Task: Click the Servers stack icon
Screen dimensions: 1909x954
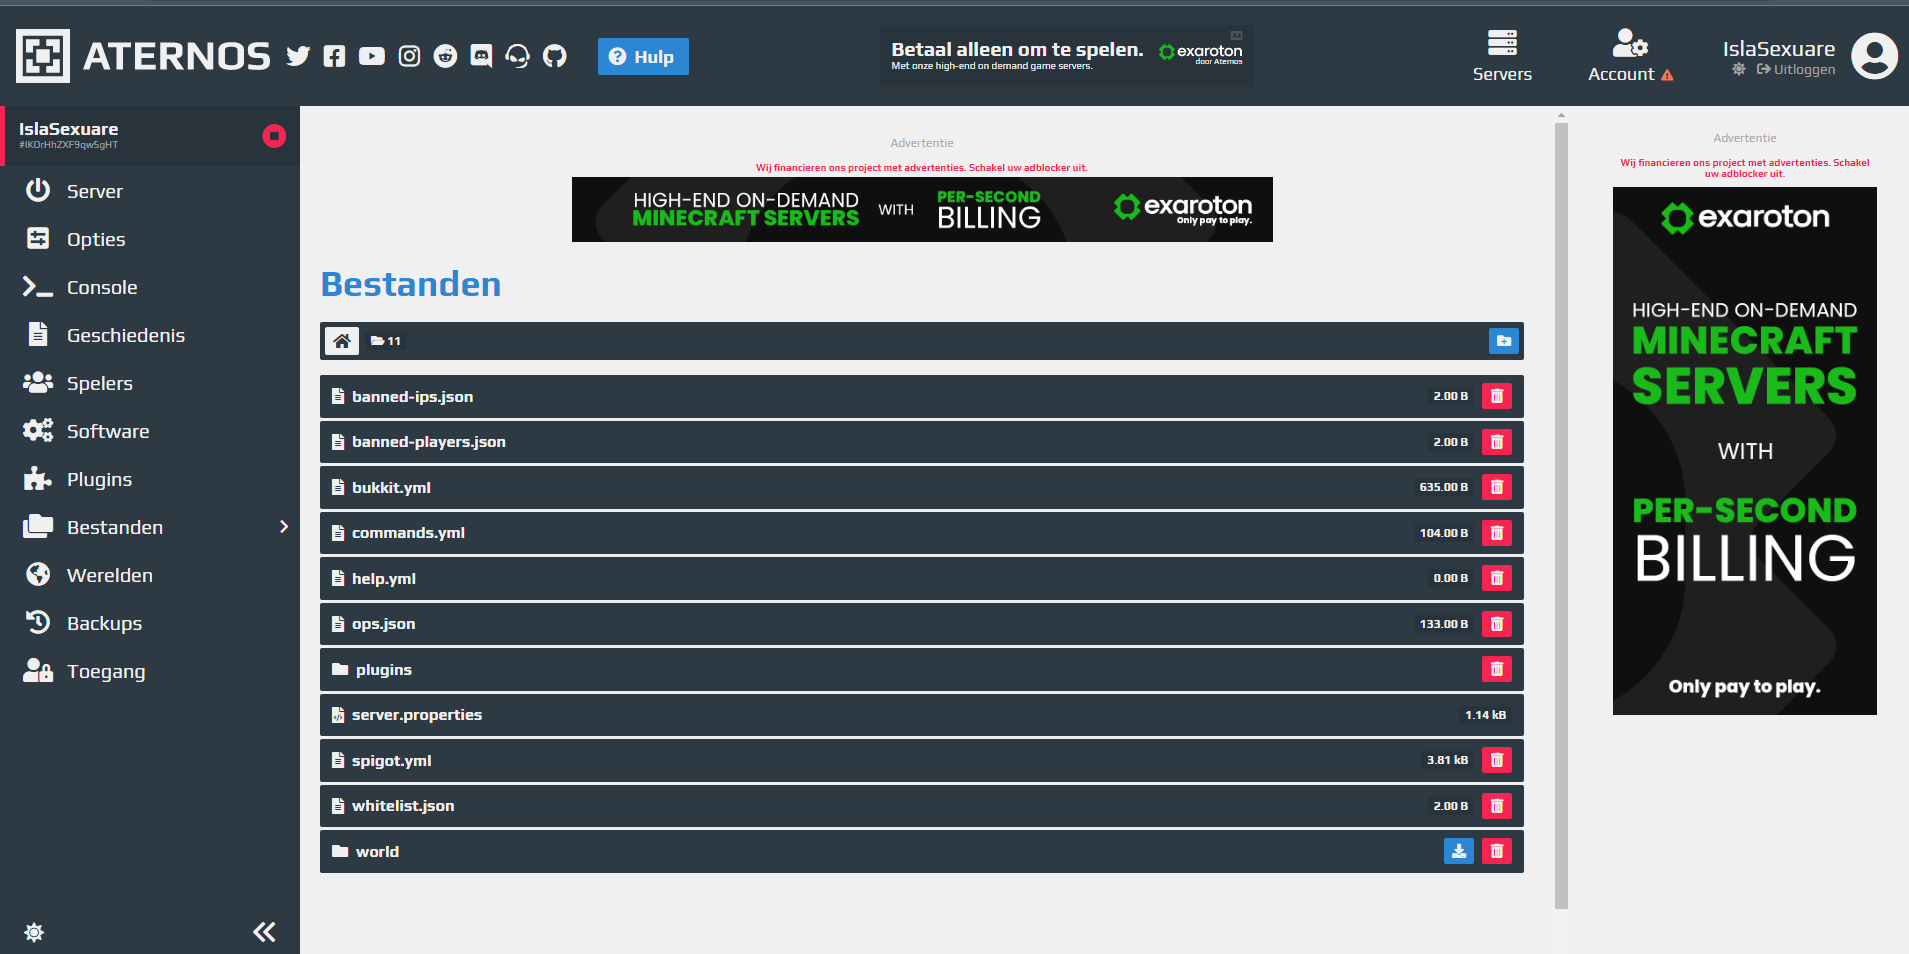Action: click(x=1502, y=43)
